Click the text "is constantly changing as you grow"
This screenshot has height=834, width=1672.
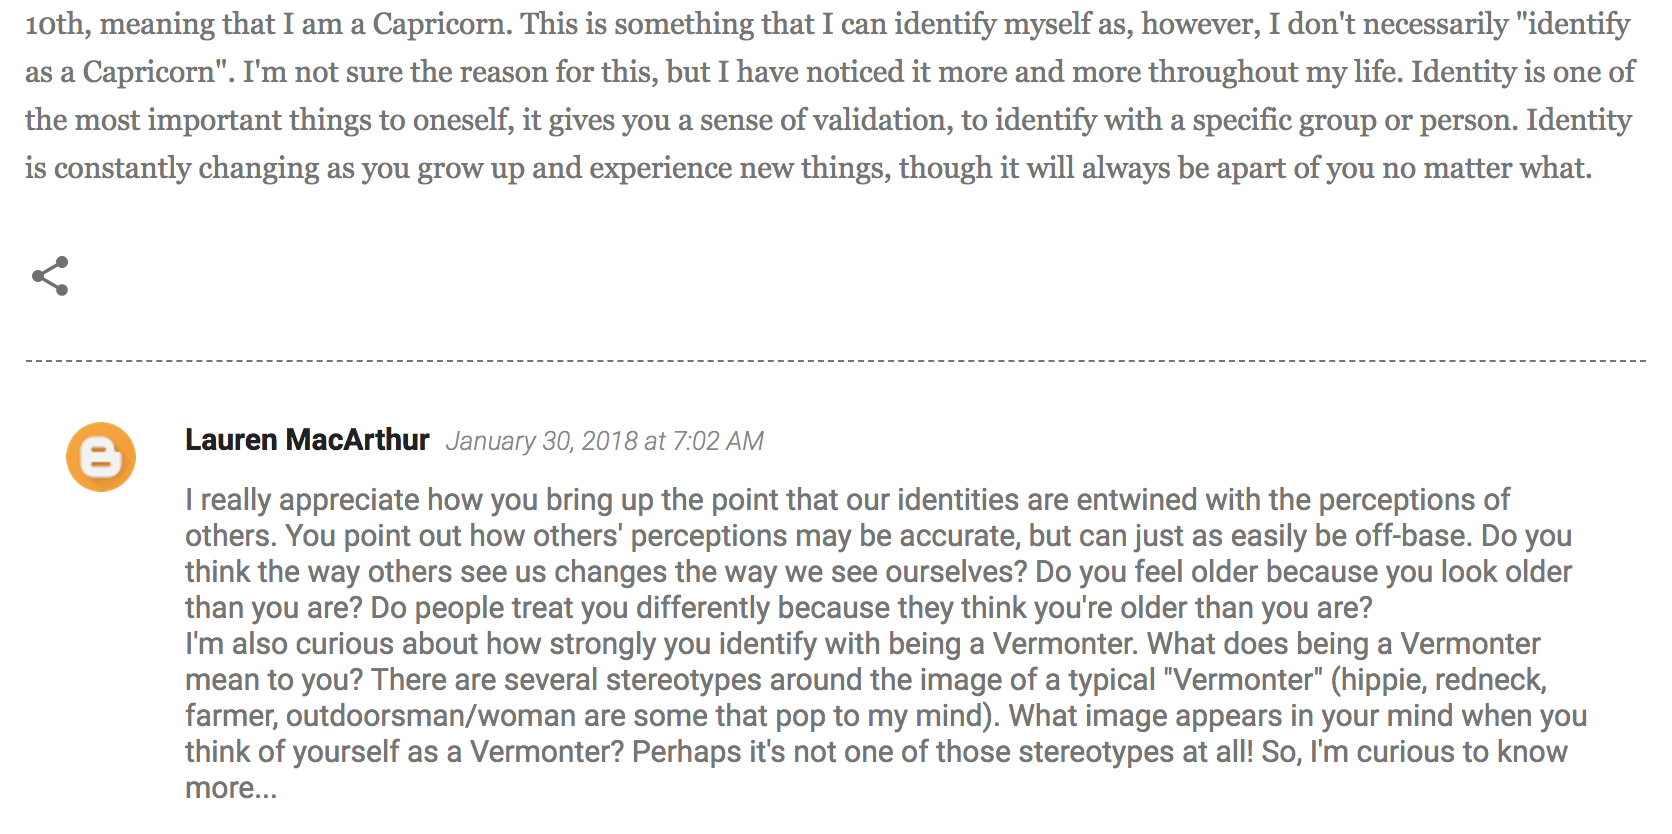(275, 168)
